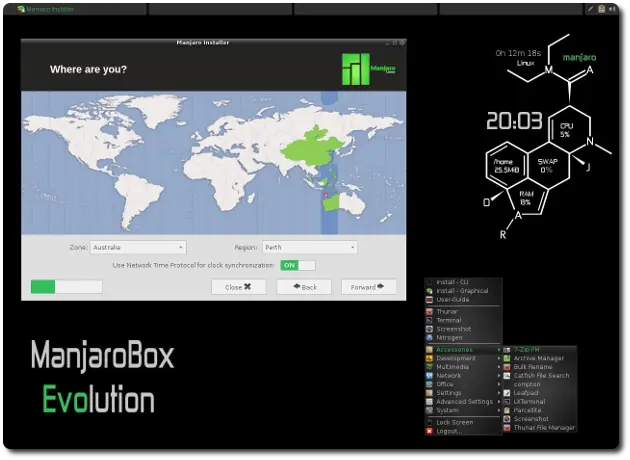Click the 'SWAP 0%' readout

(x=547, y=166)
